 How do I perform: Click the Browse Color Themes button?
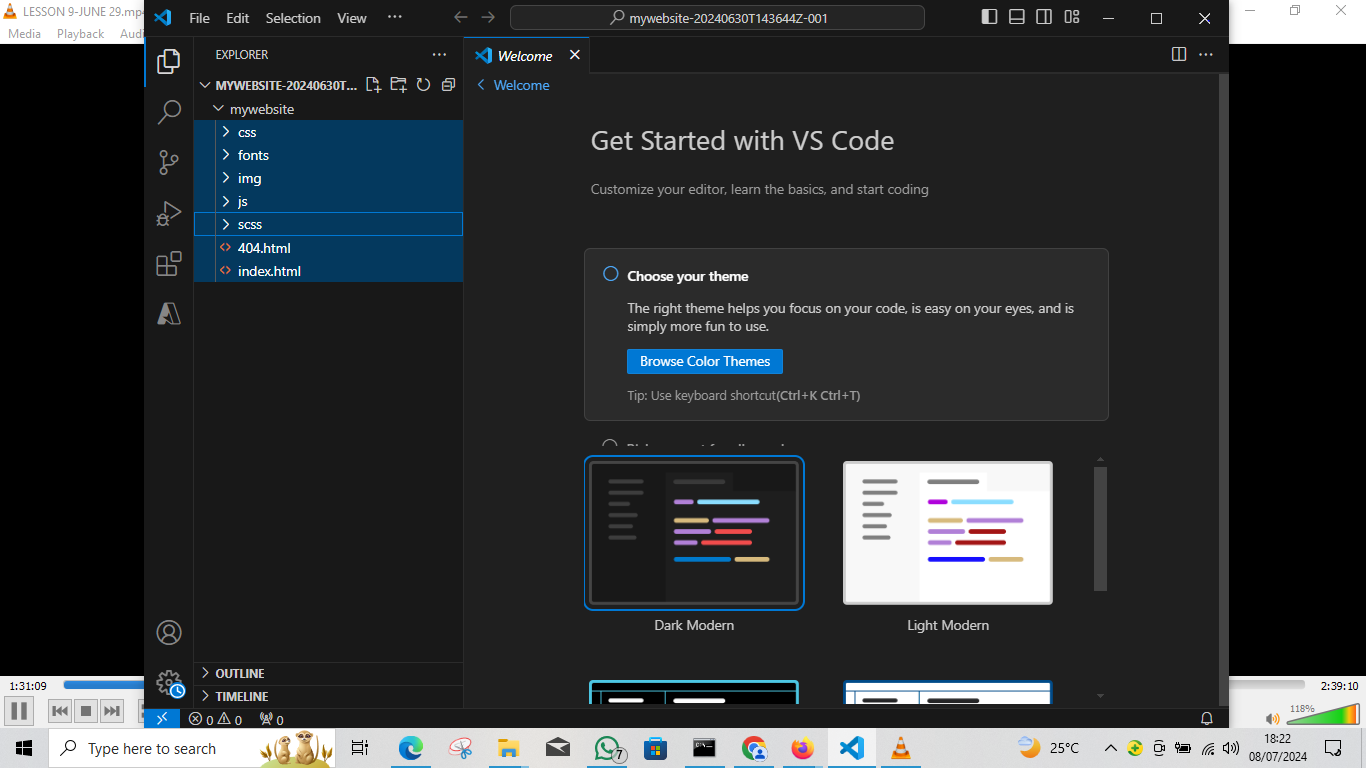704,361
